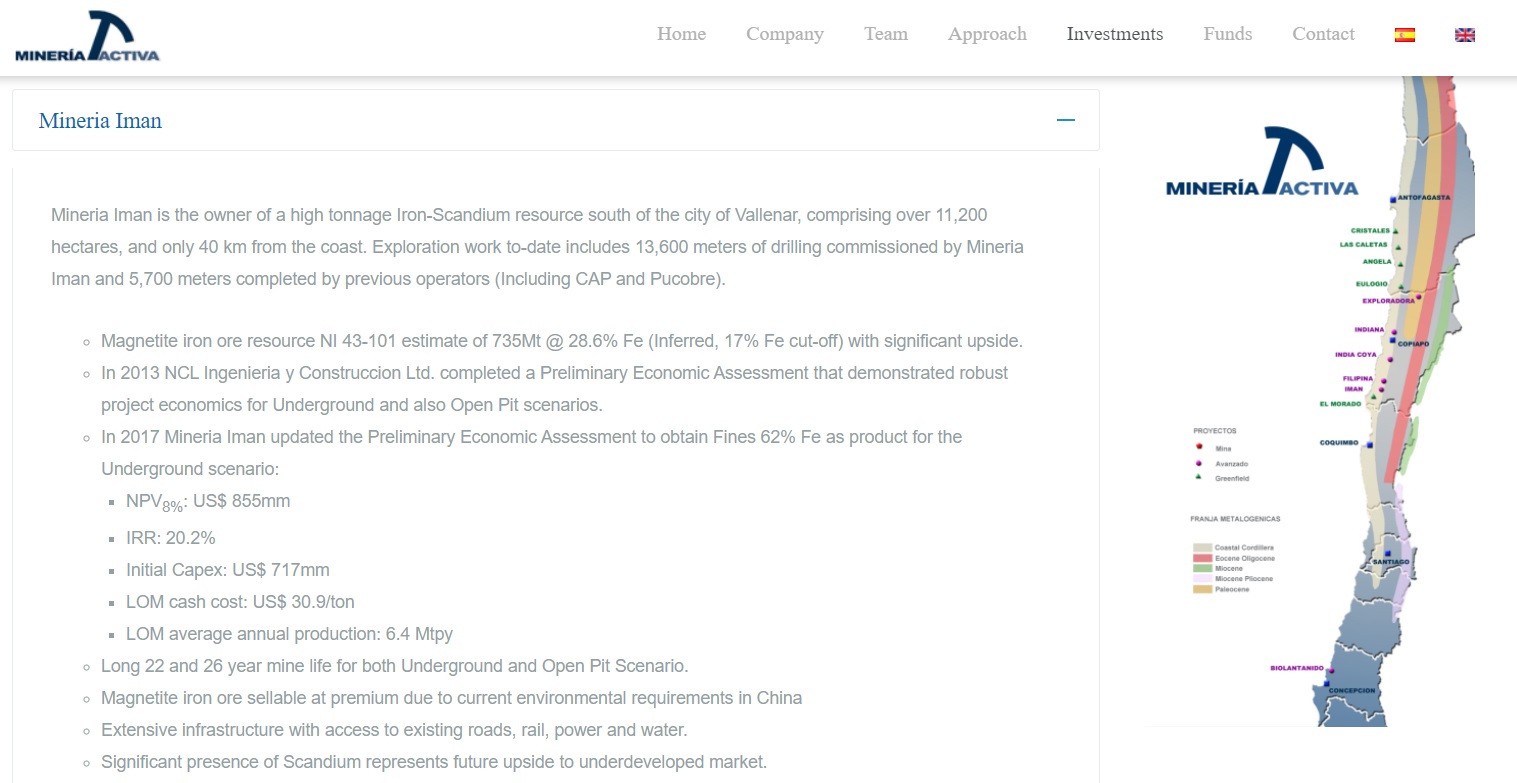Click the 'IRR: 20.2%' line
The width and height of the screenshot is (1517, 783).
(171, 538)
